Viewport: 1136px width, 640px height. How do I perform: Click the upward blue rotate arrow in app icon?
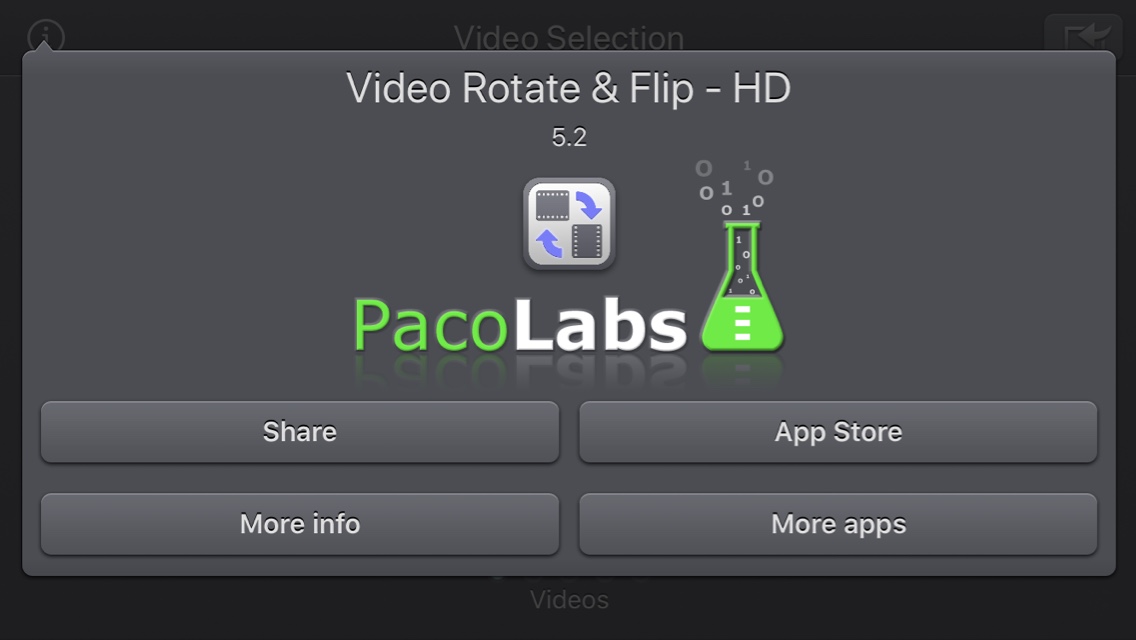550,242
